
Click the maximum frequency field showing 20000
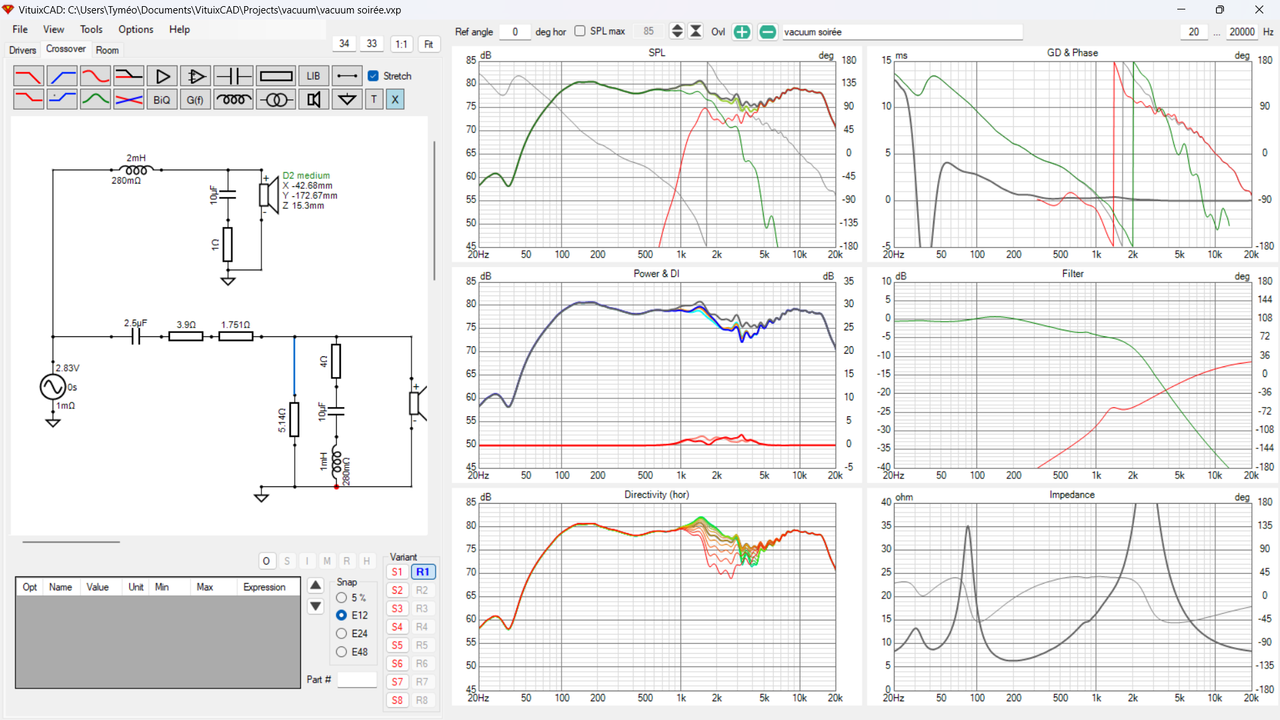1242,32
